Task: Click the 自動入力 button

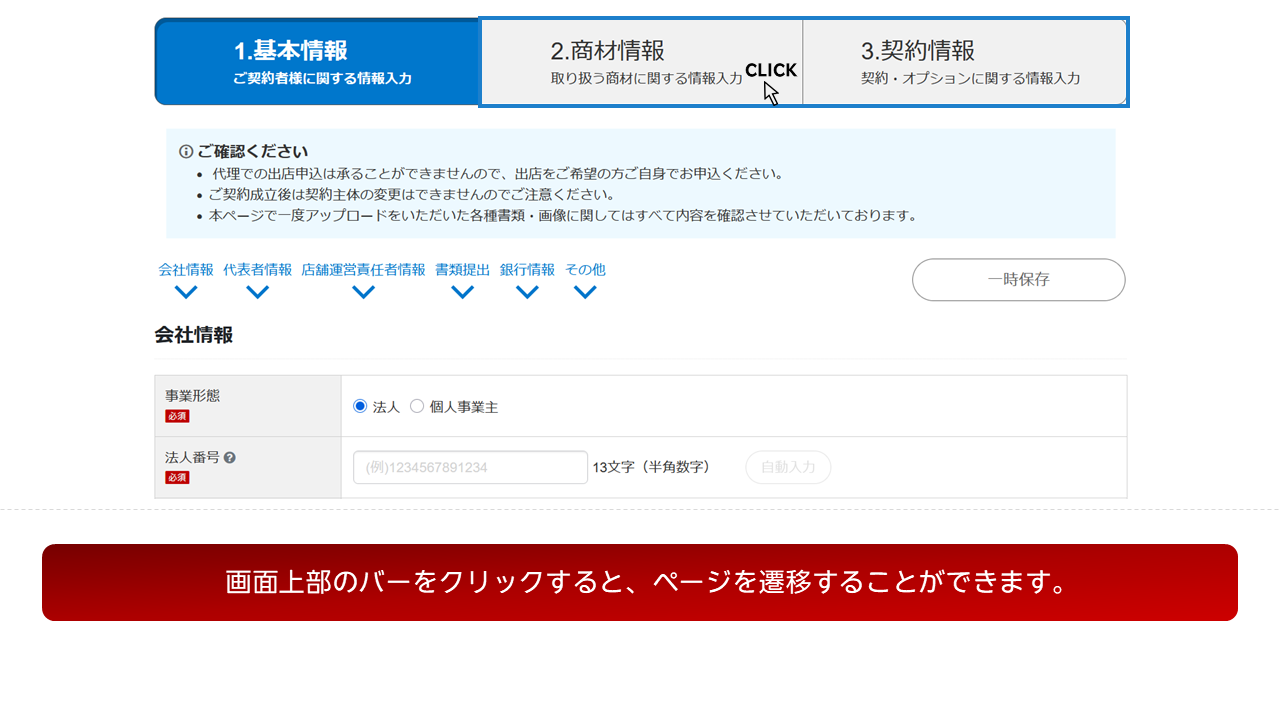Action: [788, 467]
